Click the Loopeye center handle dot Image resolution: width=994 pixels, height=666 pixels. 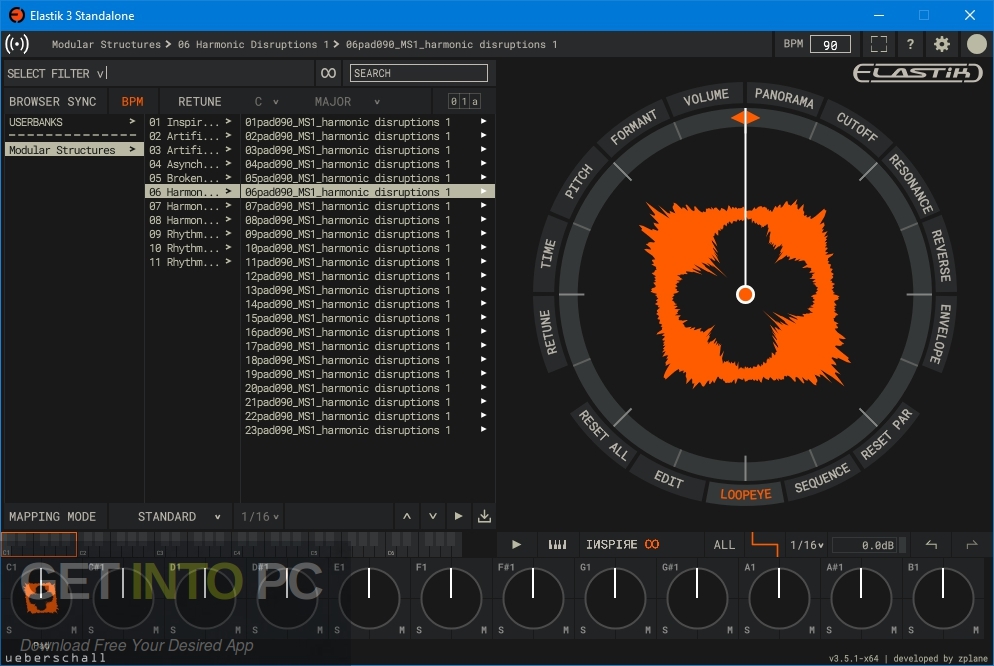pyautogui.click(x=746, y=295)
